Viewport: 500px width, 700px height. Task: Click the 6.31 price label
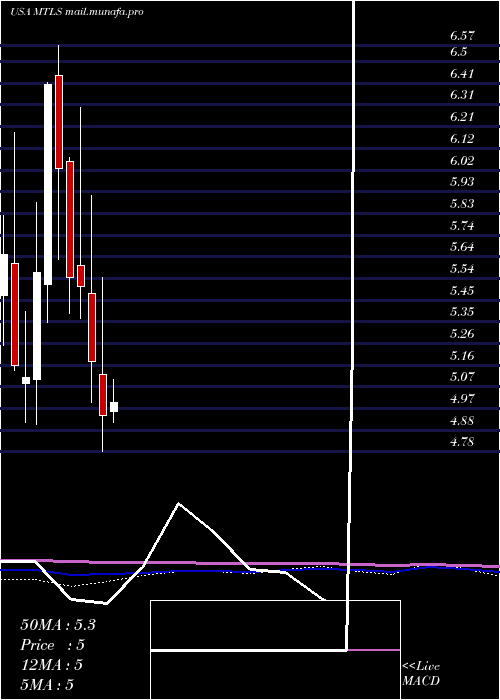[462, 95]
